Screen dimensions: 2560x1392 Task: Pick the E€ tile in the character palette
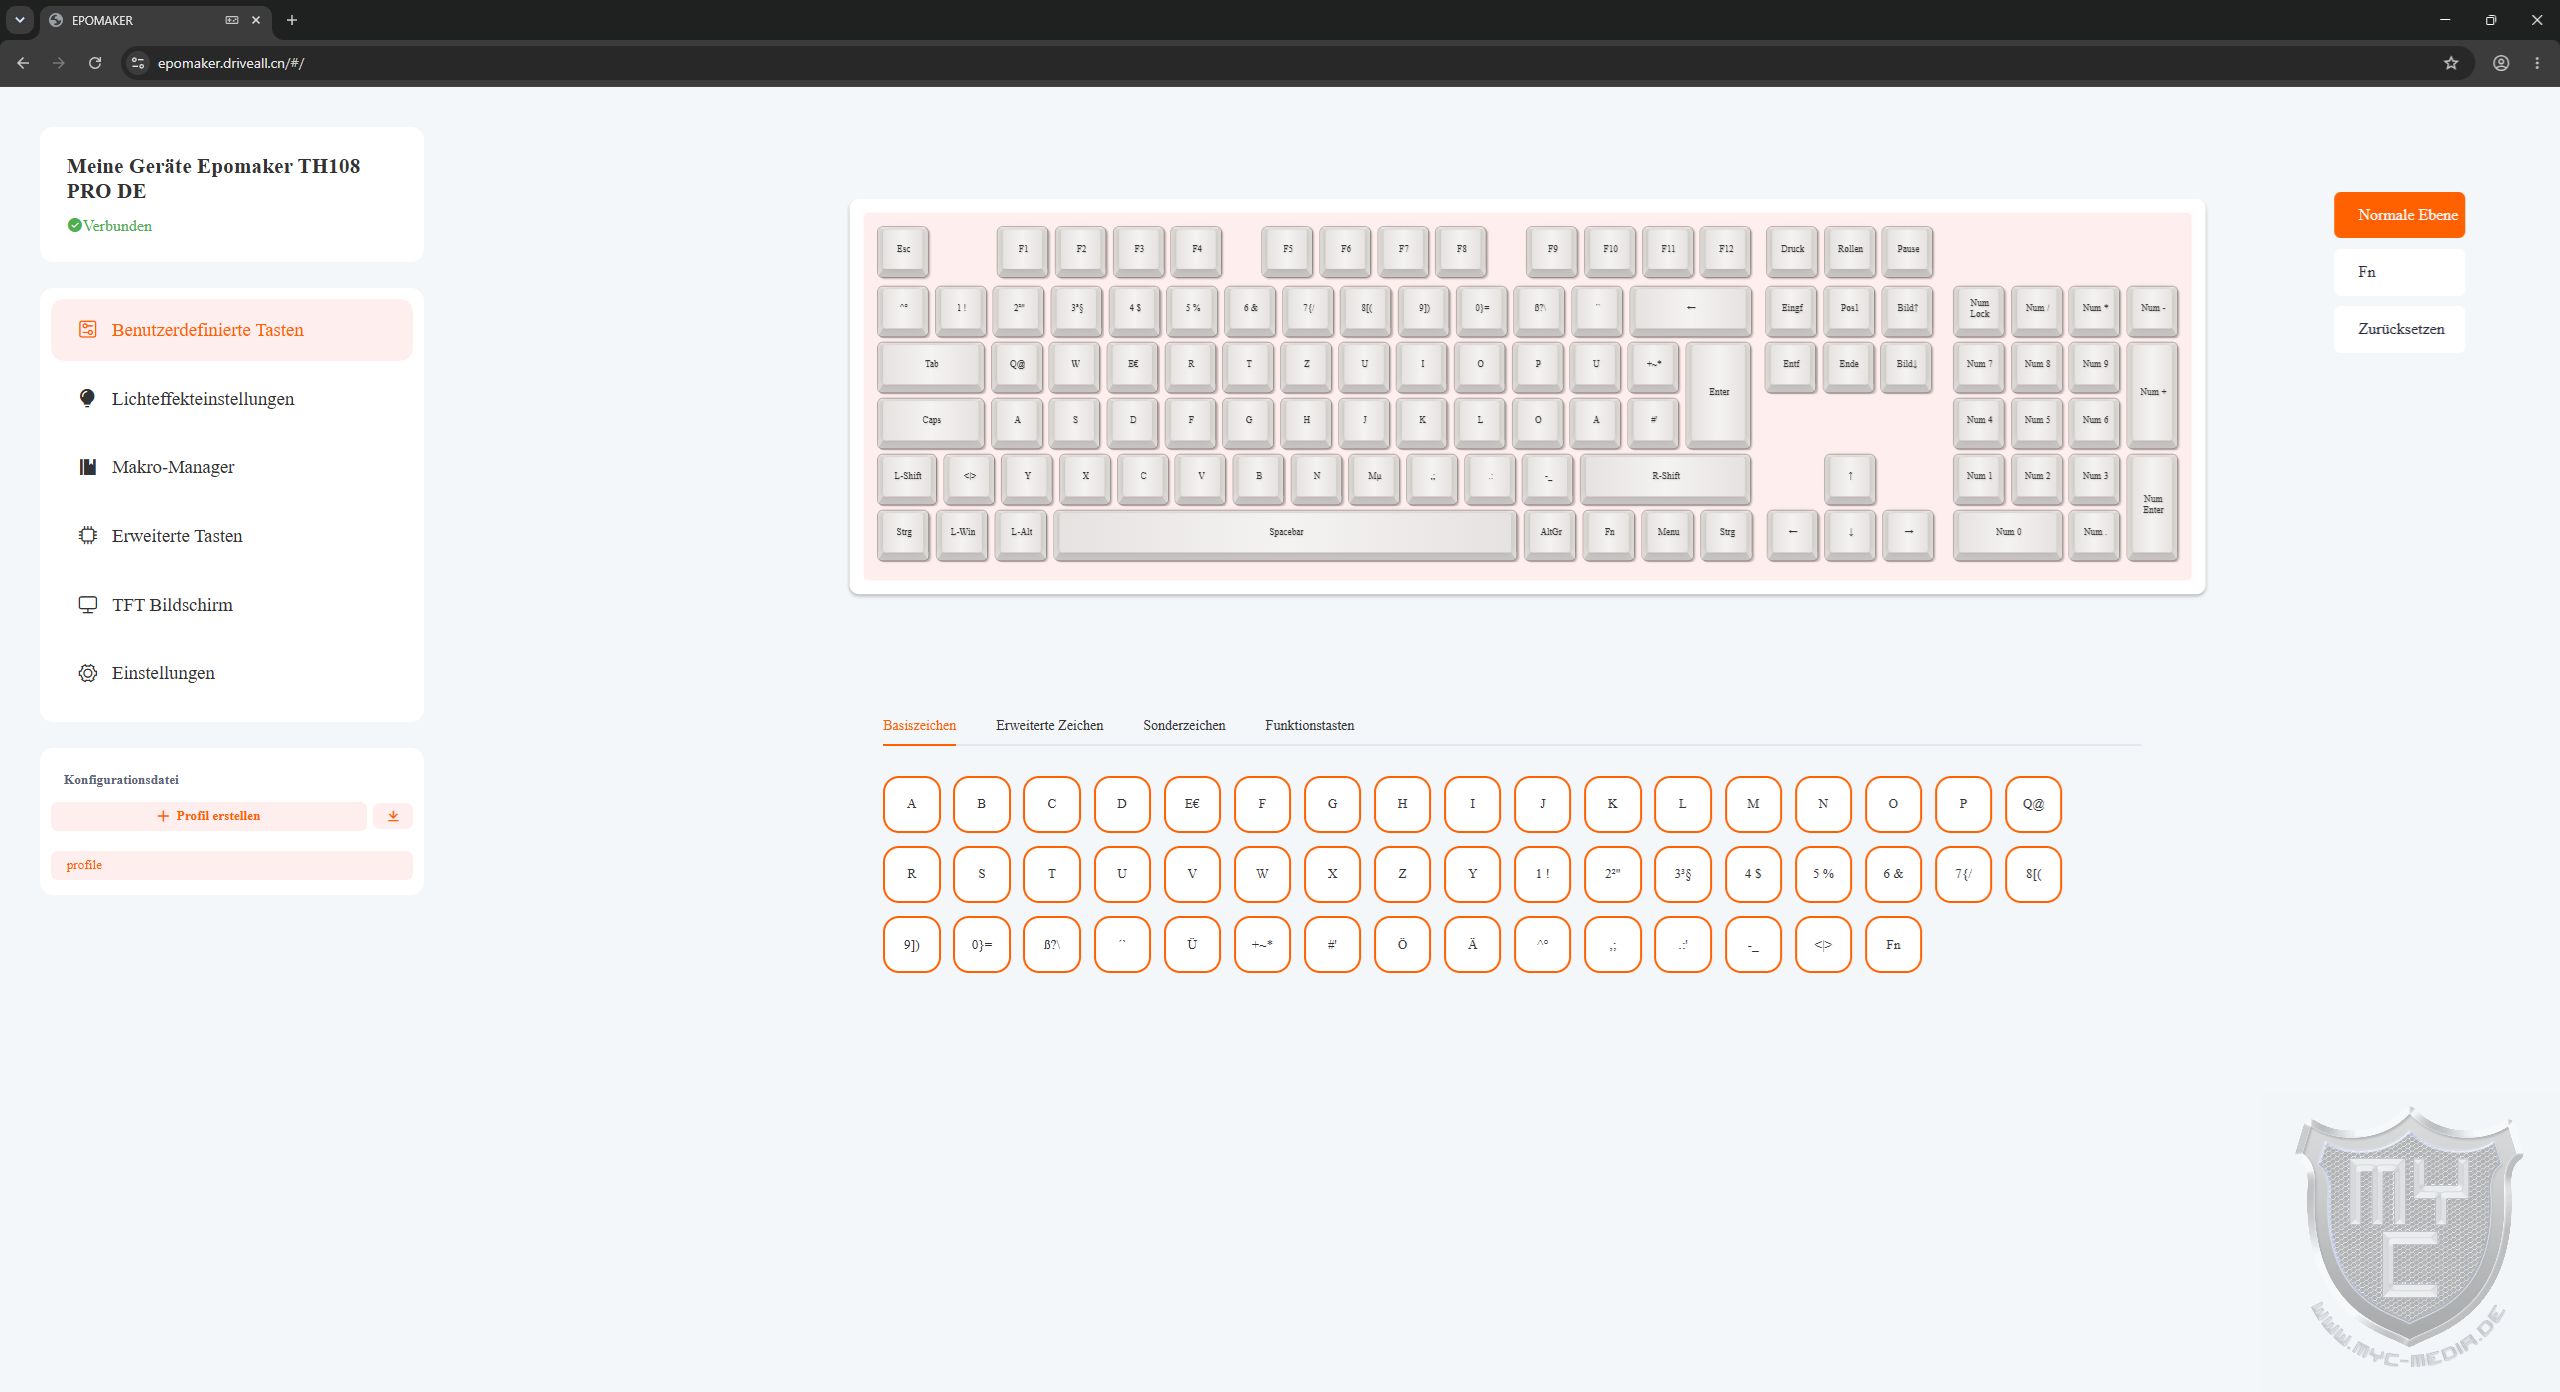(x=1192, y=804)
